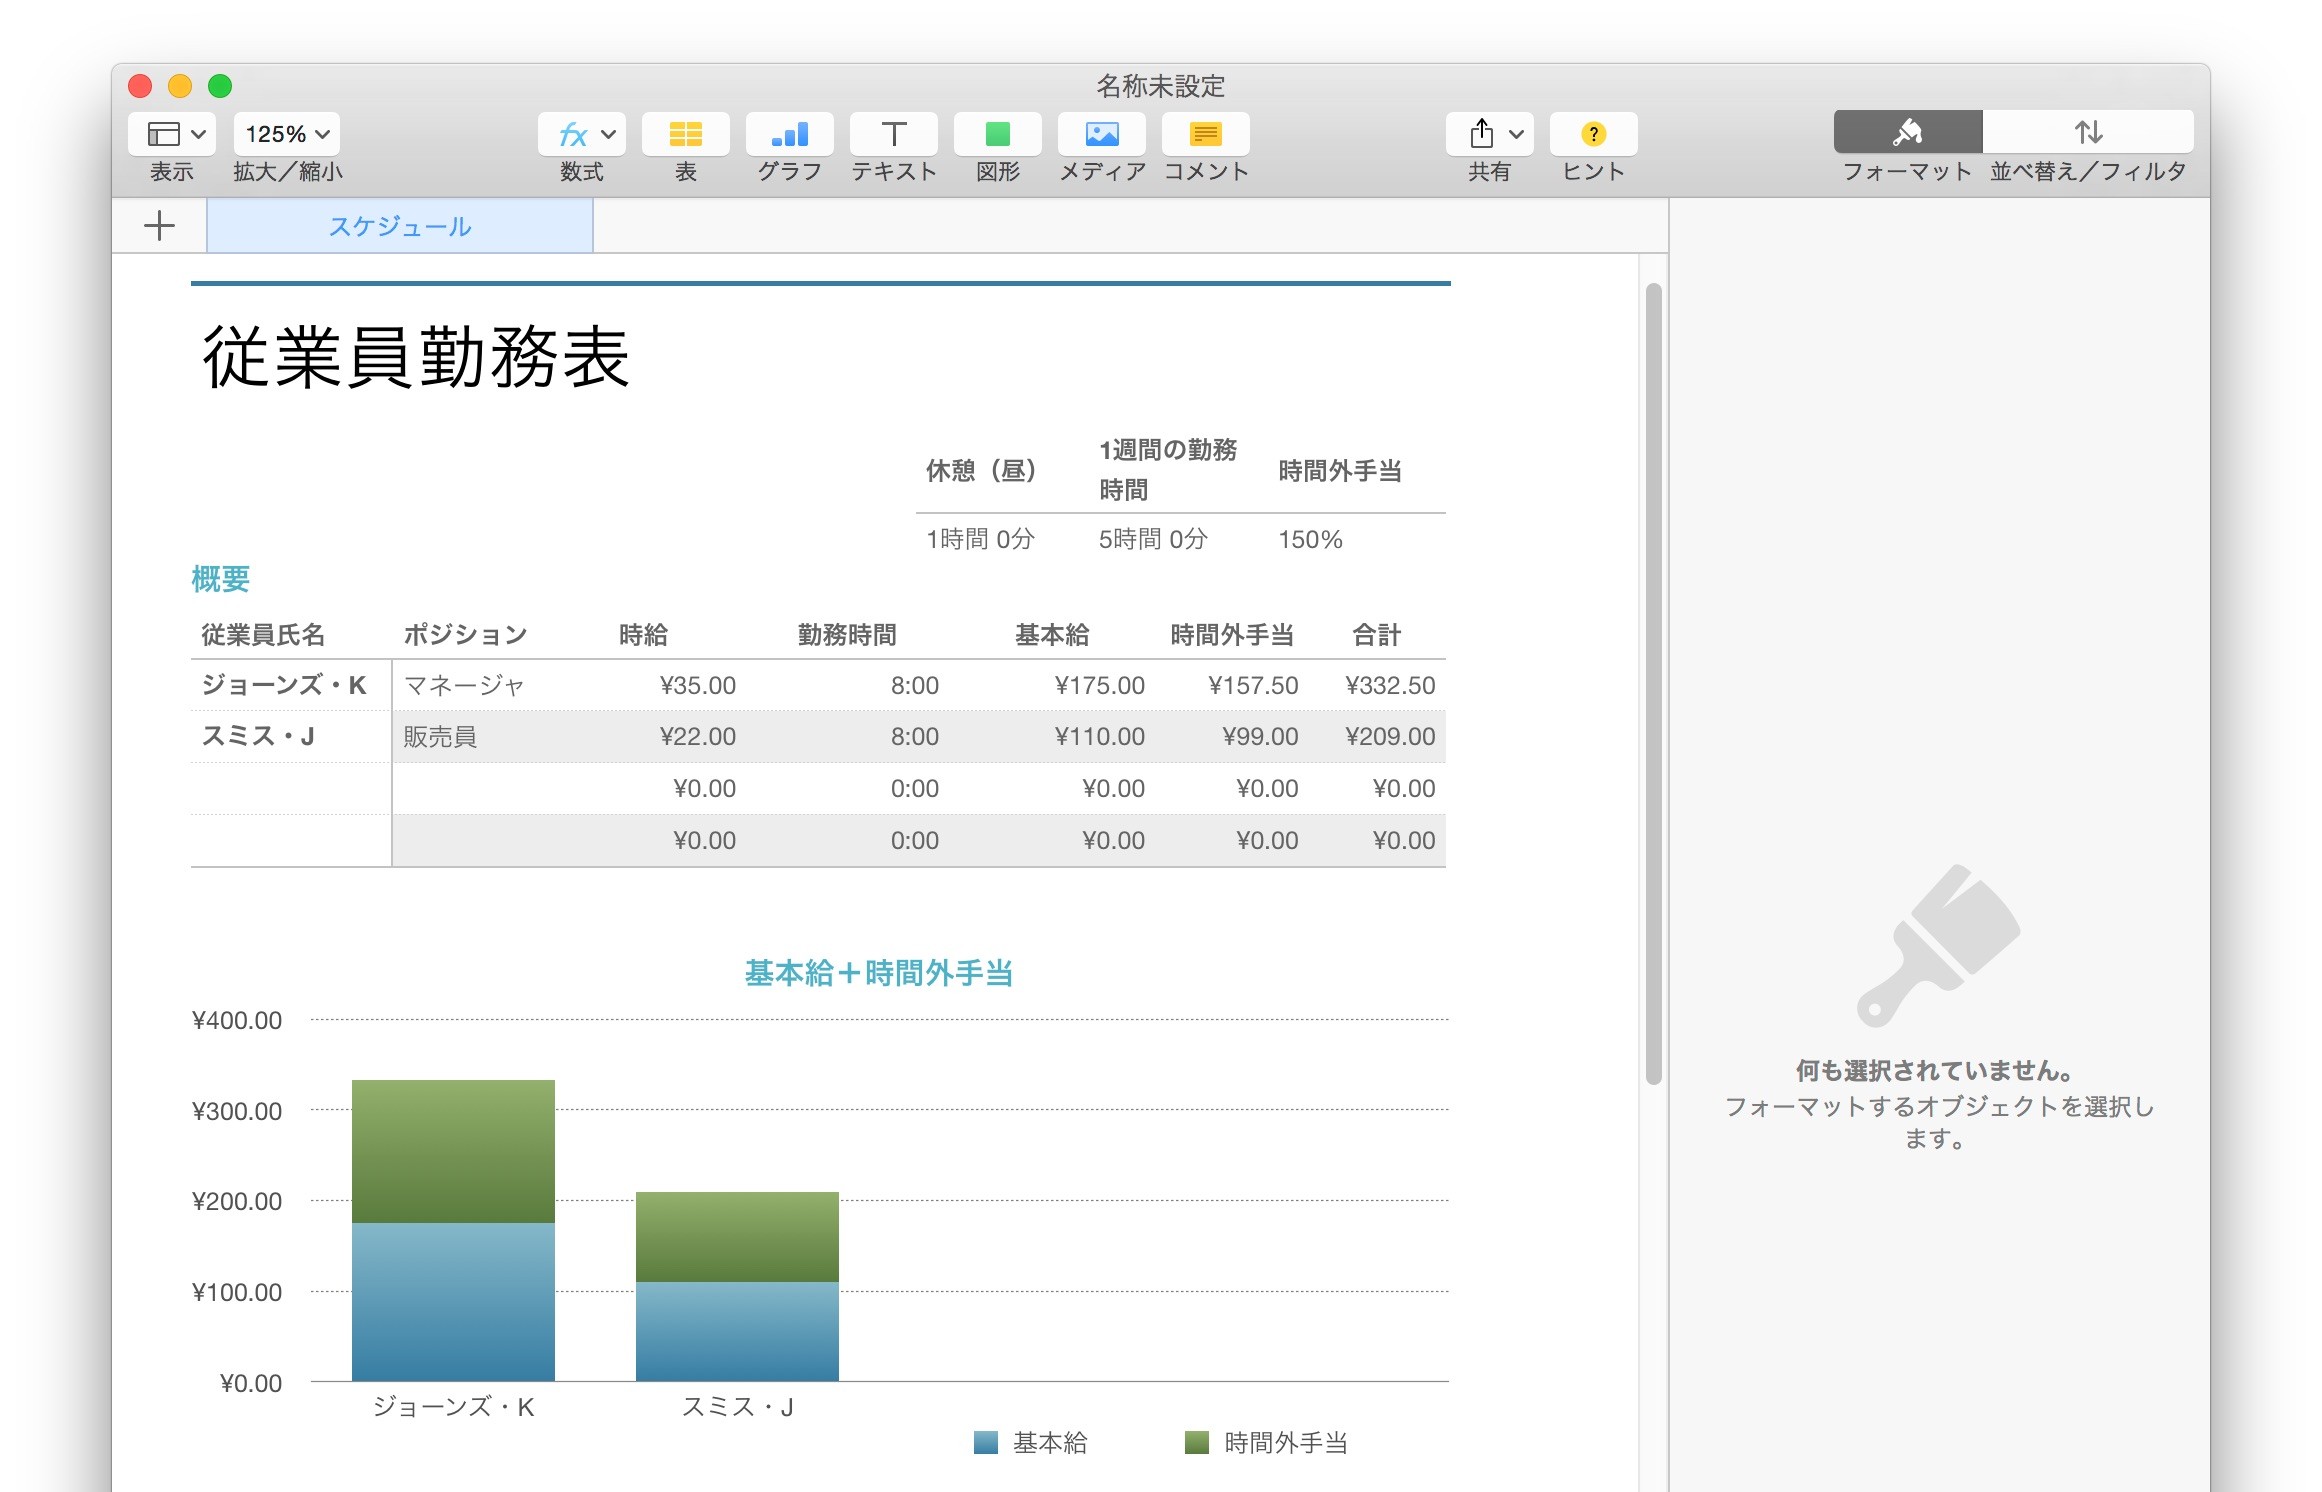Click the vertical scrollbar of the sheet

click(1653, 684)
